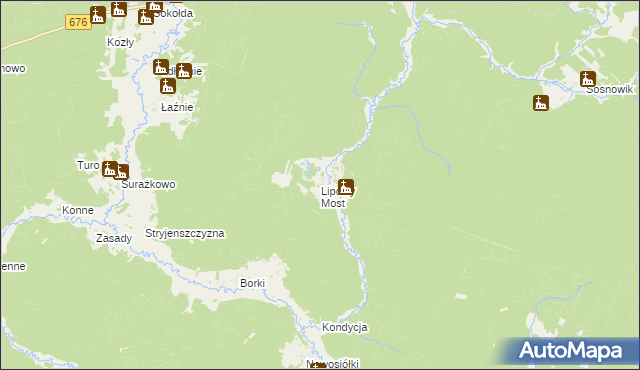
Task: Click the Nowosiółki label at the bottom edge
Action: (333, 364)
